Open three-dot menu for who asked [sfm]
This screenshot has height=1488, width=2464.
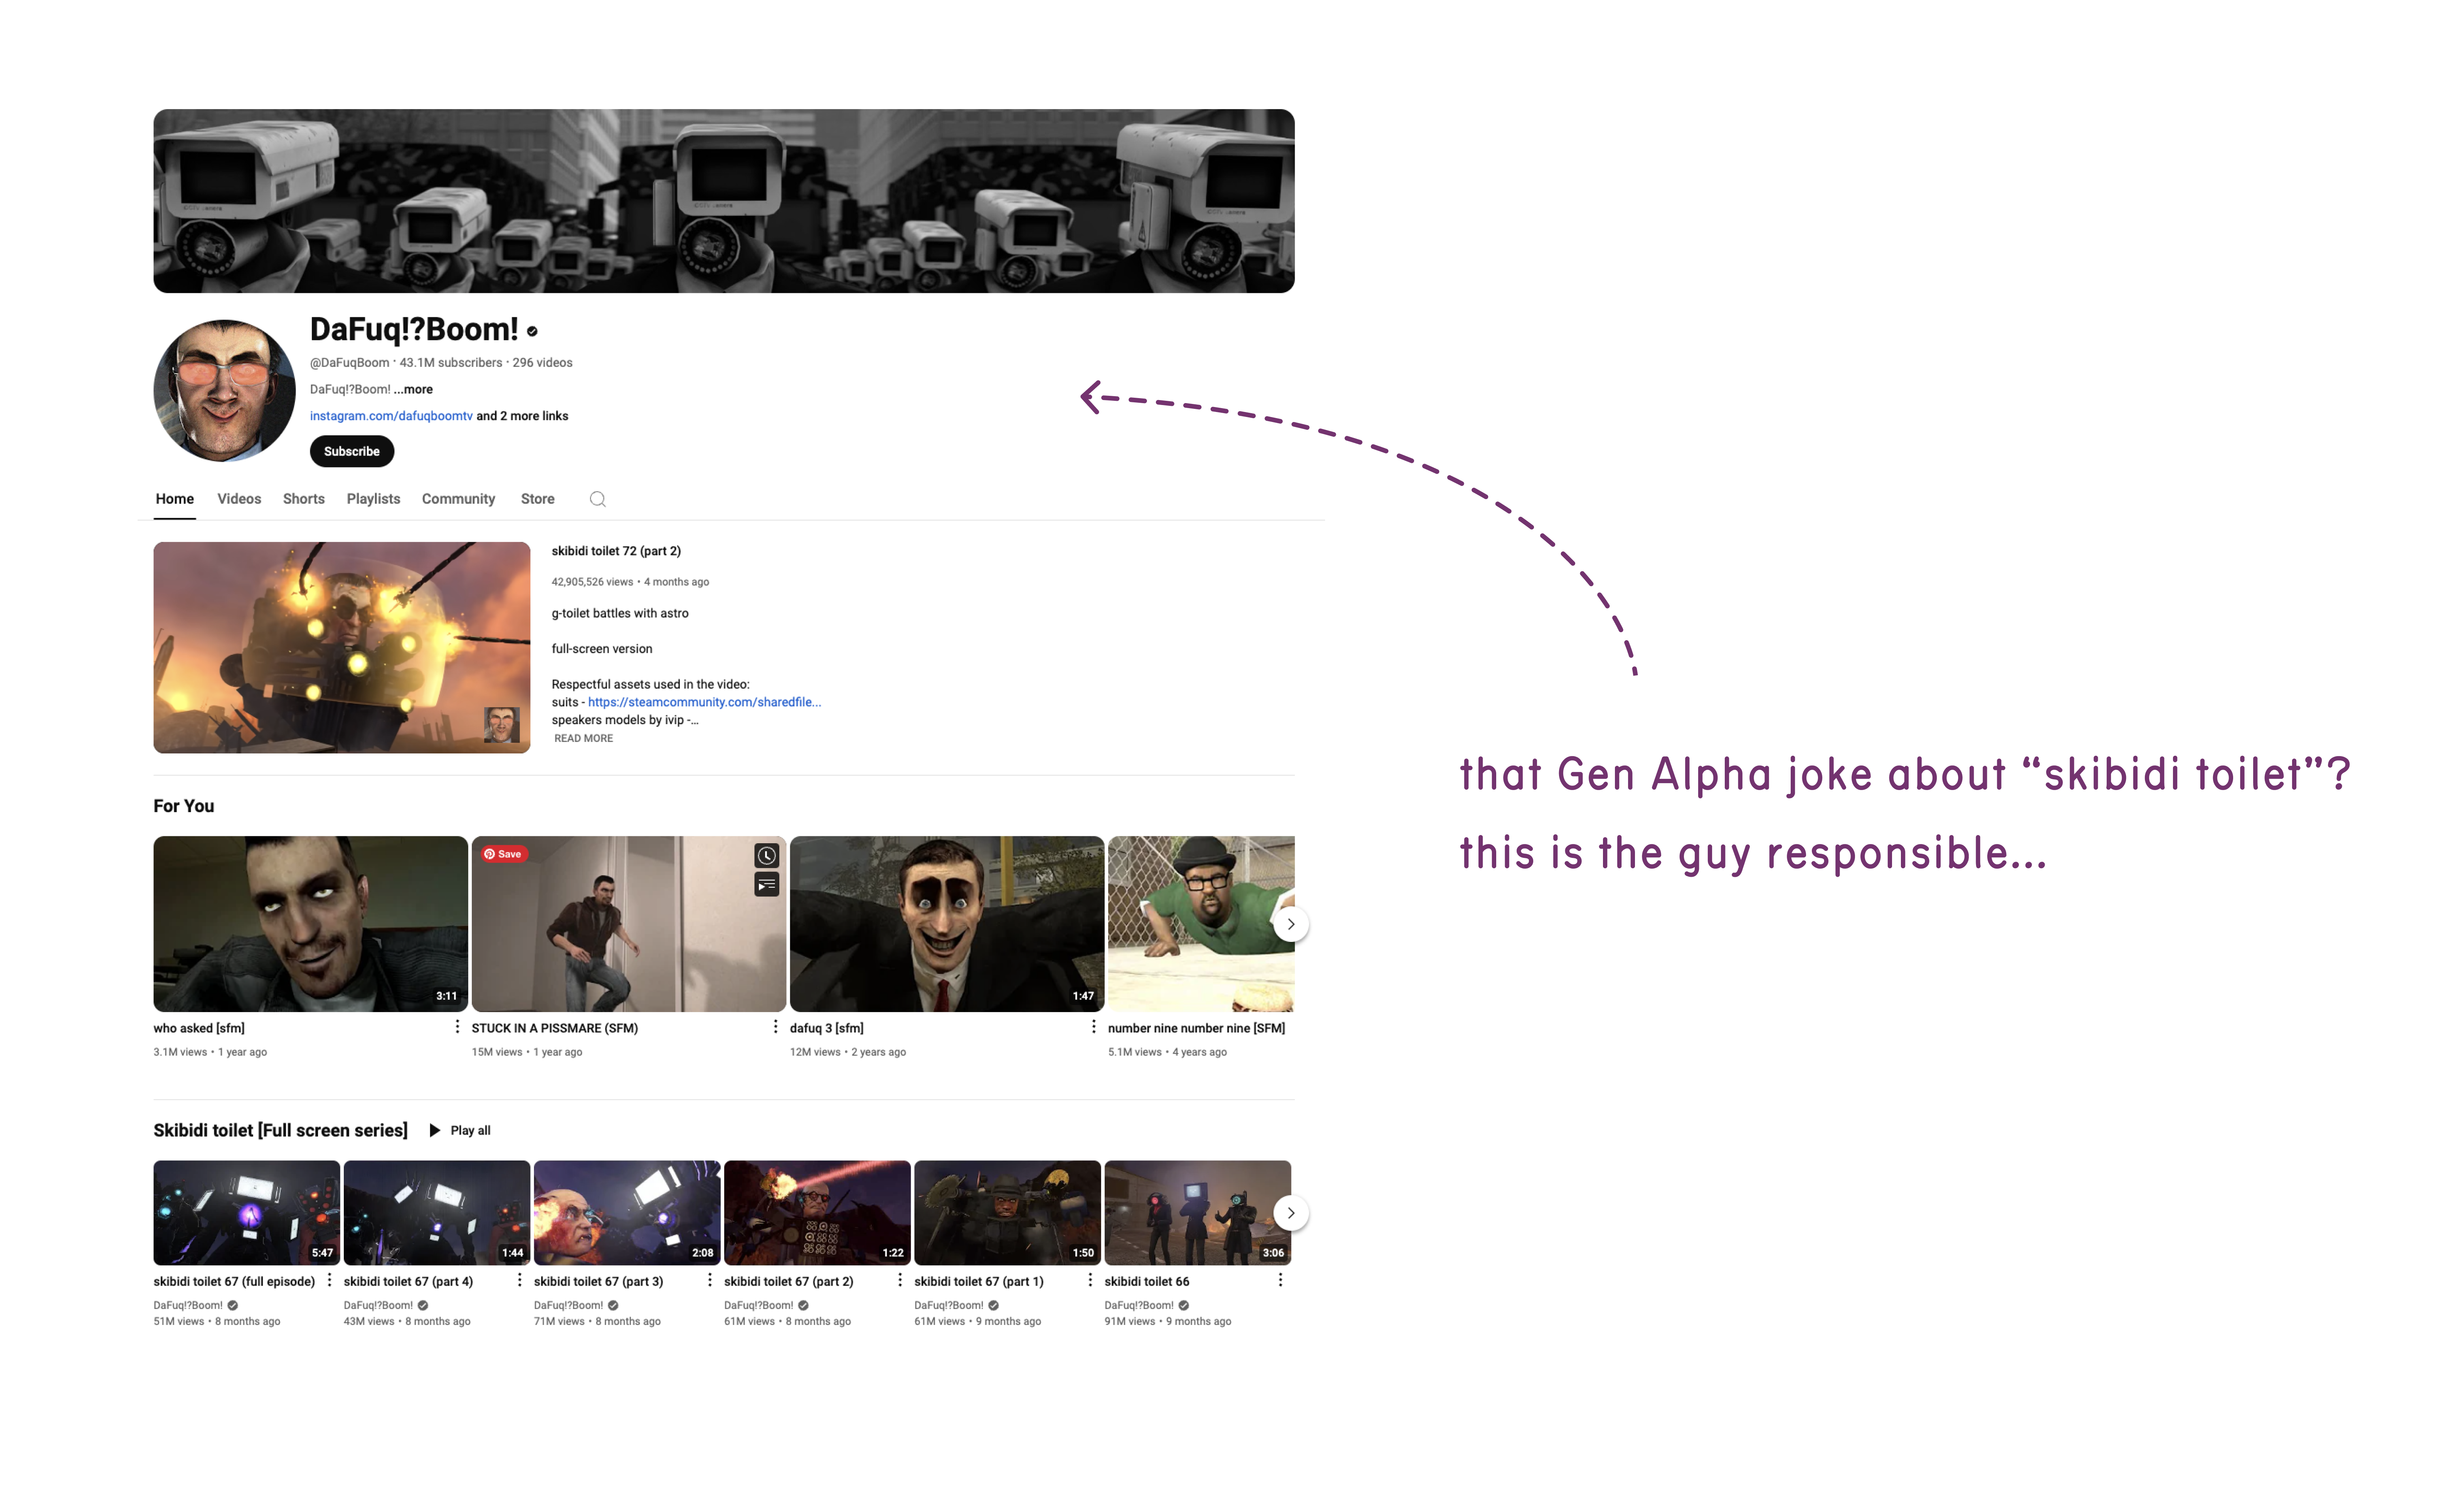pos(457,1027)
